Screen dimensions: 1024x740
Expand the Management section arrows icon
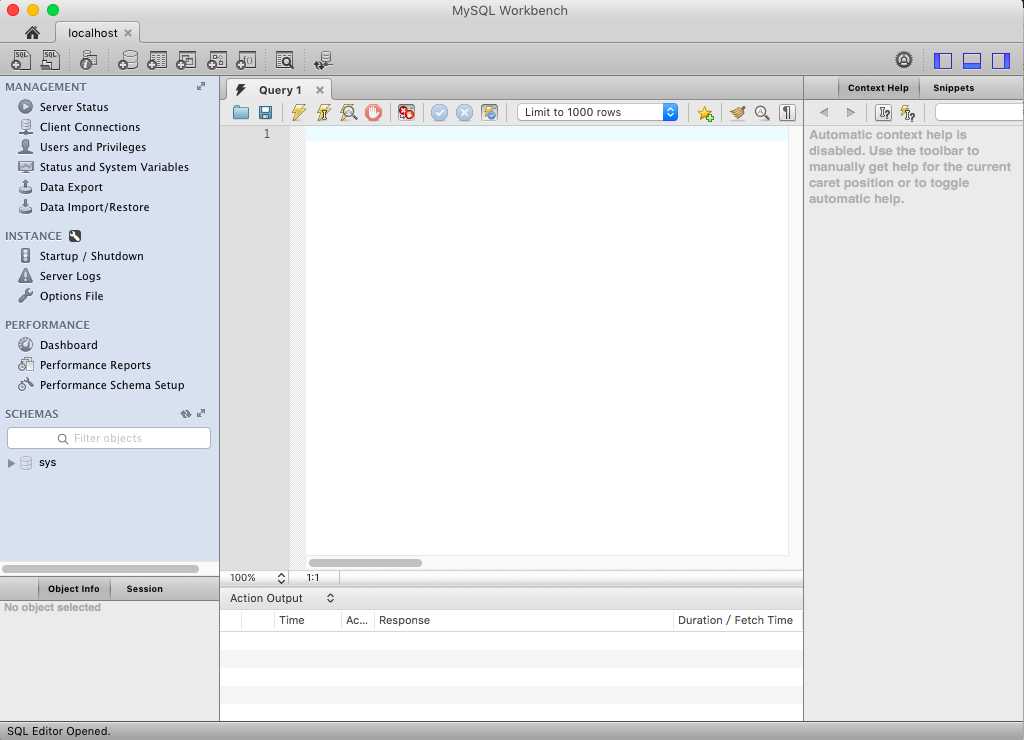(x=201, y=86)
